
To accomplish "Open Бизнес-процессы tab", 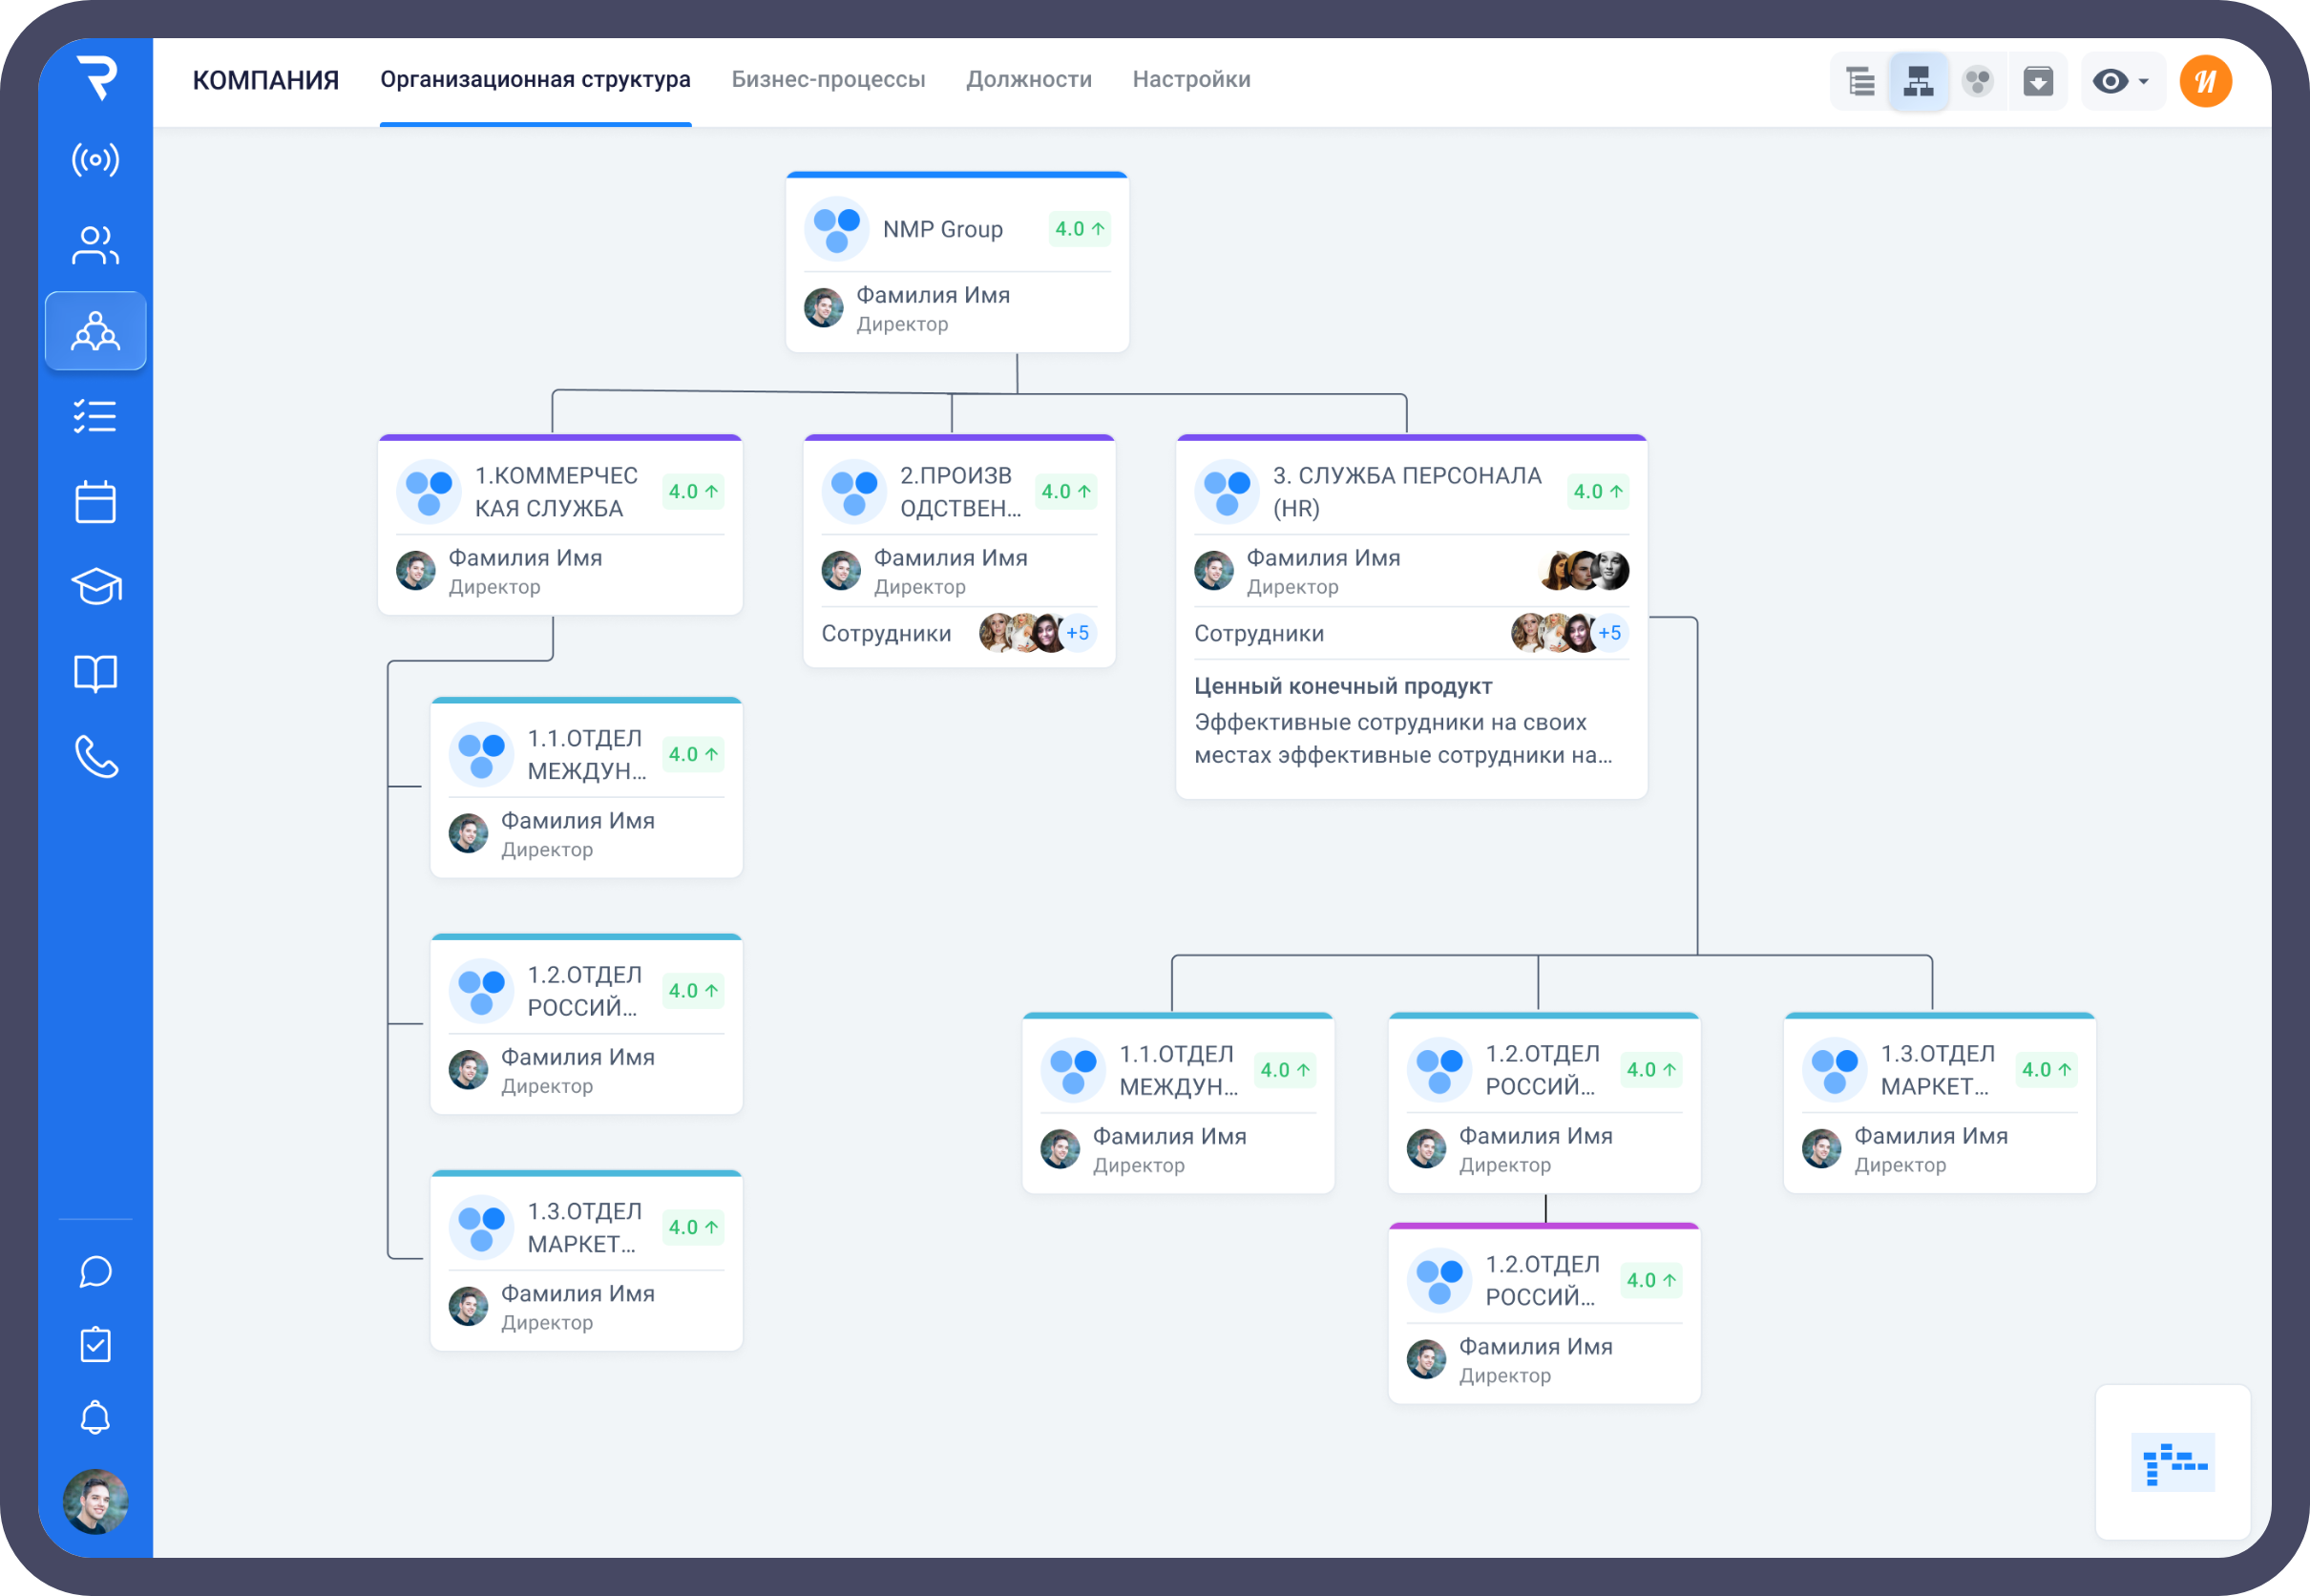I will click(x=828, y=80).
